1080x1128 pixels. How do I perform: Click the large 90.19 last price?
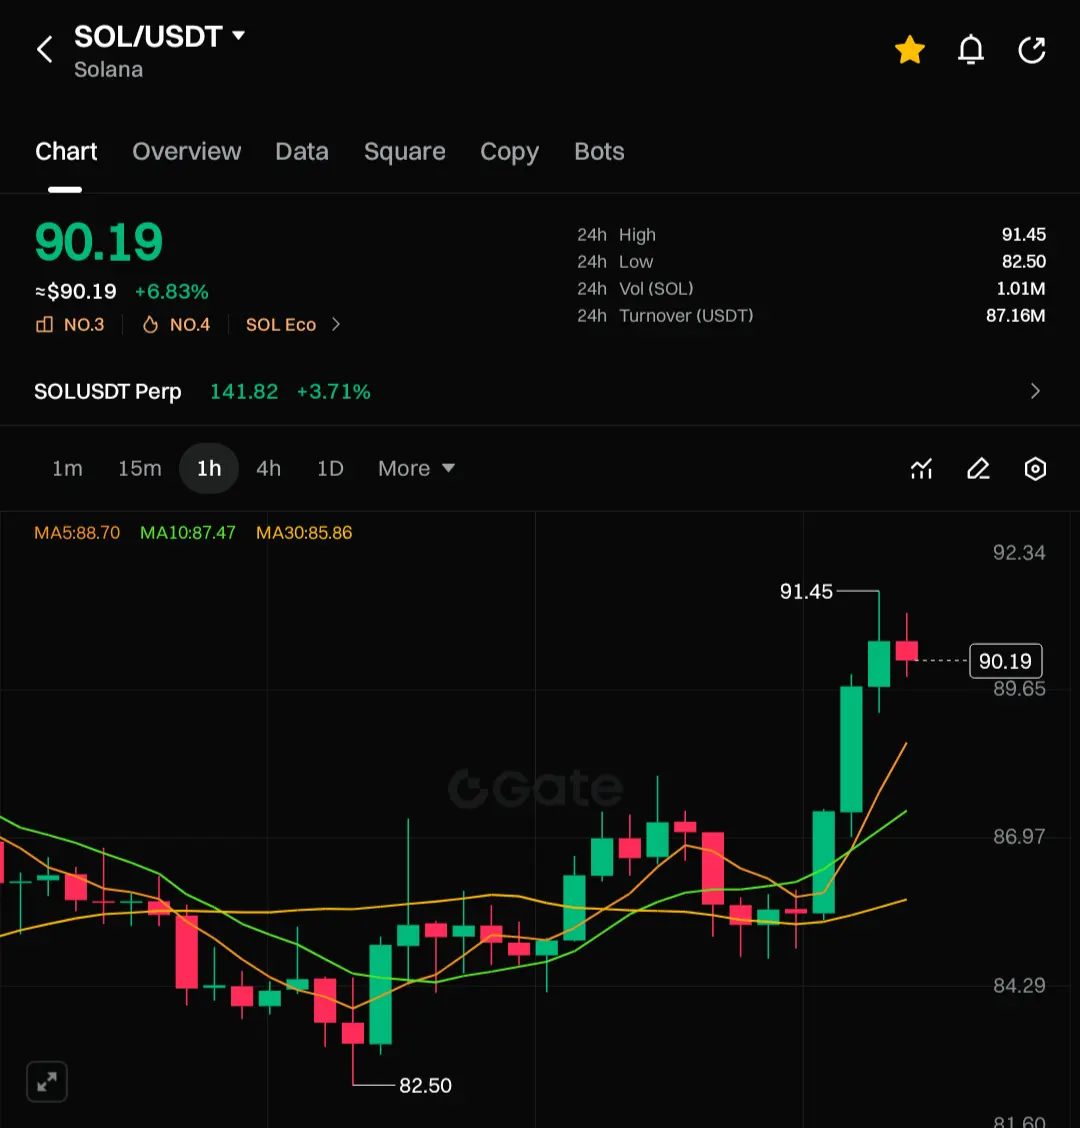click(x=99, y=242)
